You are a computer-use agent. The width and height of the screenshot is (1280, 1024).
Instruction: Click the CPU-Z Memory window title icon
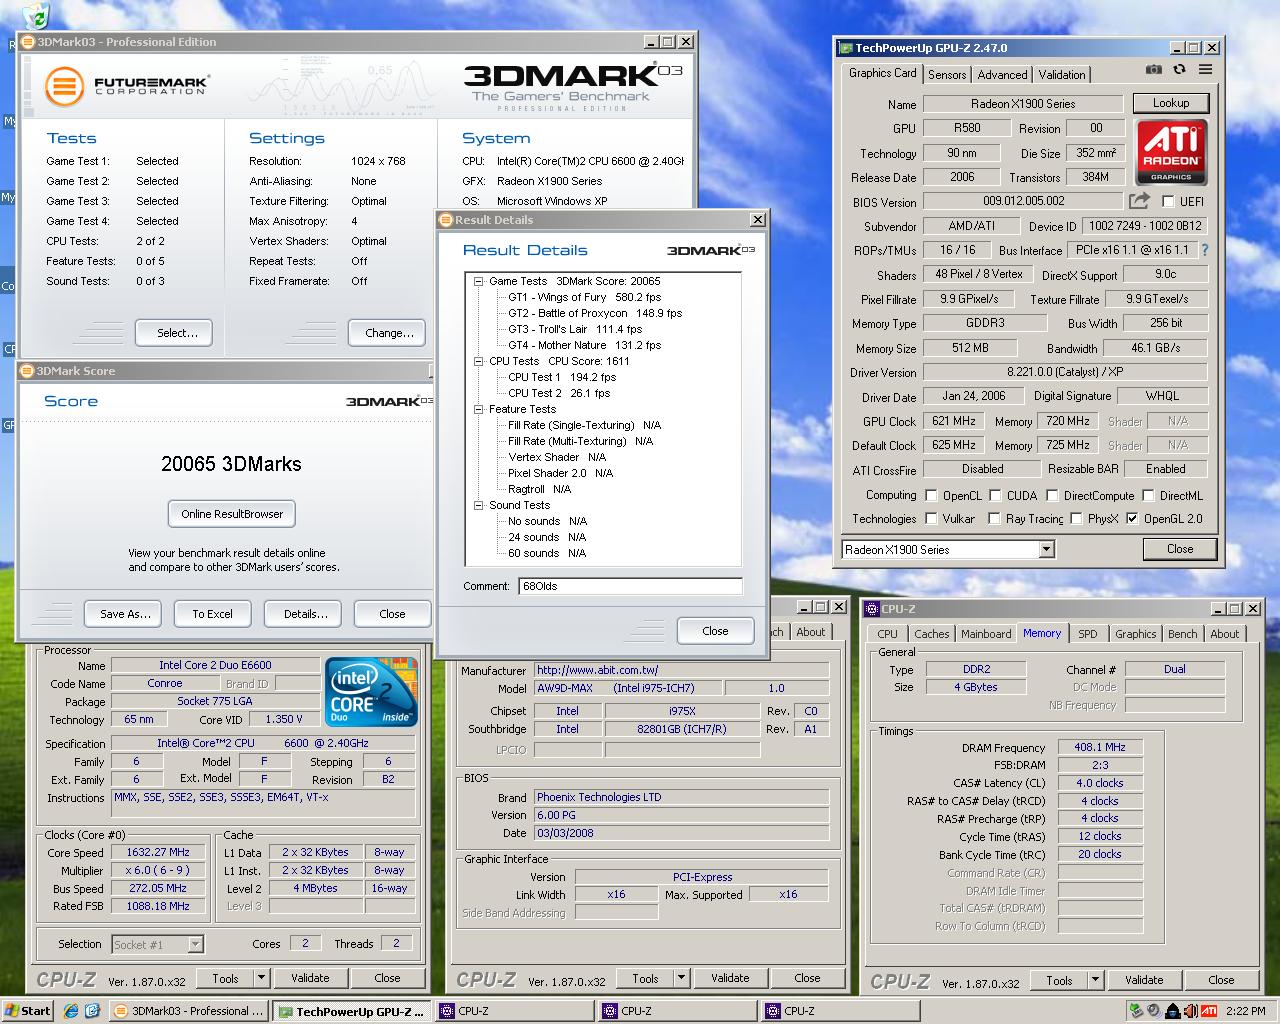pos(872,609)
